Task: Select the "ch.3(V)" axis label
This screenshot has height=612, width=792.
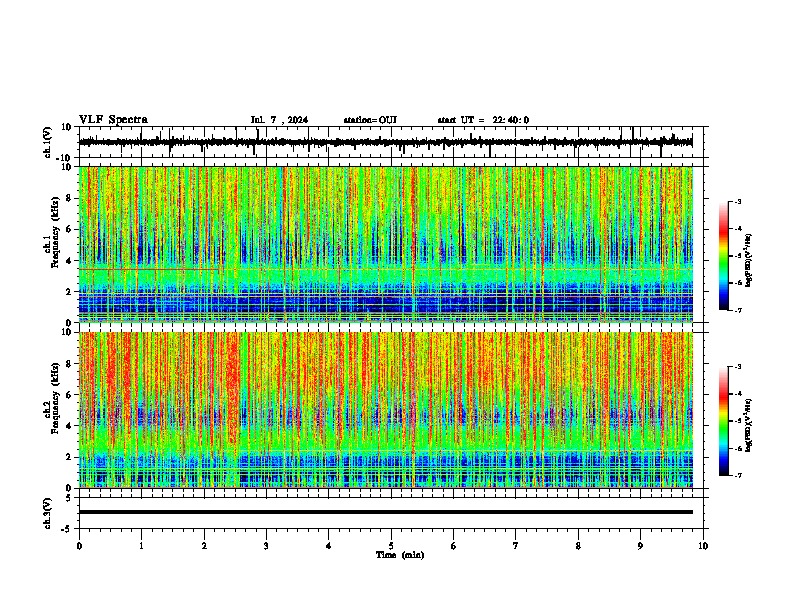Action: pyautogui.click(x=48, y=513)
